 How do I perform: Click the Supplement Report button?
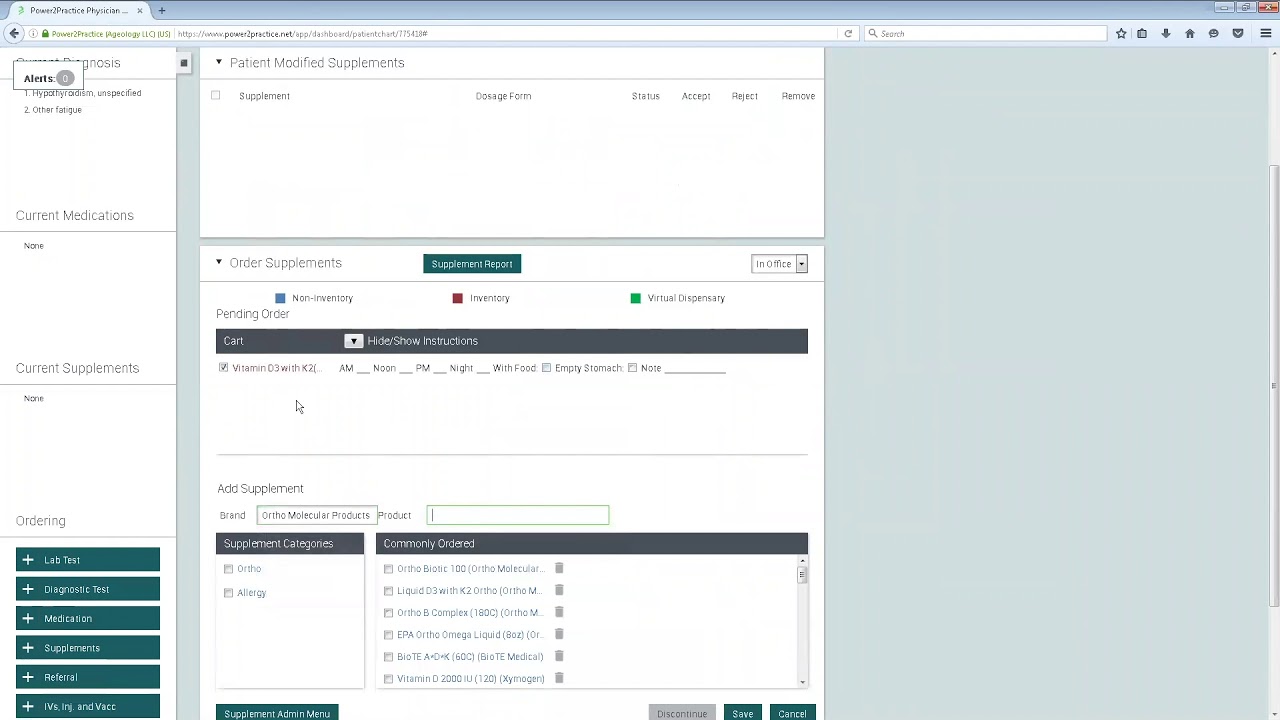pos(472,264)
